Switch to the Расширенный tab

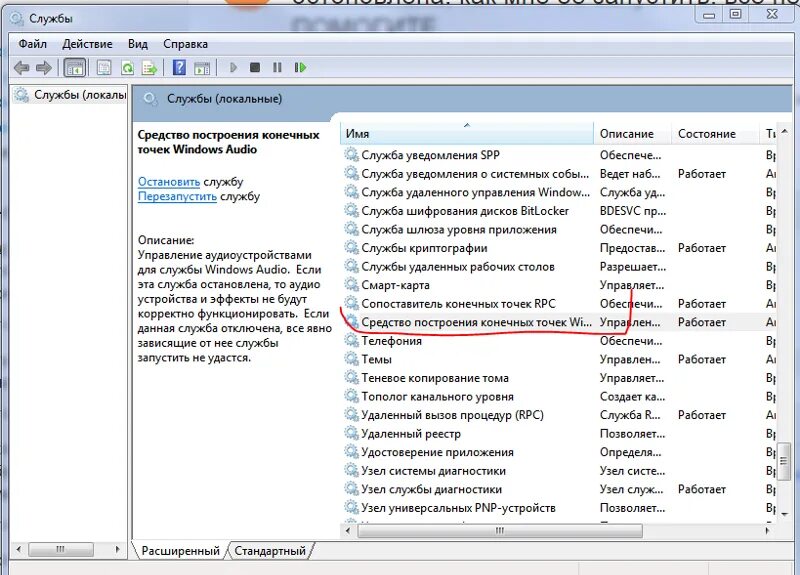pyautogui.click(x=180, y=551)
